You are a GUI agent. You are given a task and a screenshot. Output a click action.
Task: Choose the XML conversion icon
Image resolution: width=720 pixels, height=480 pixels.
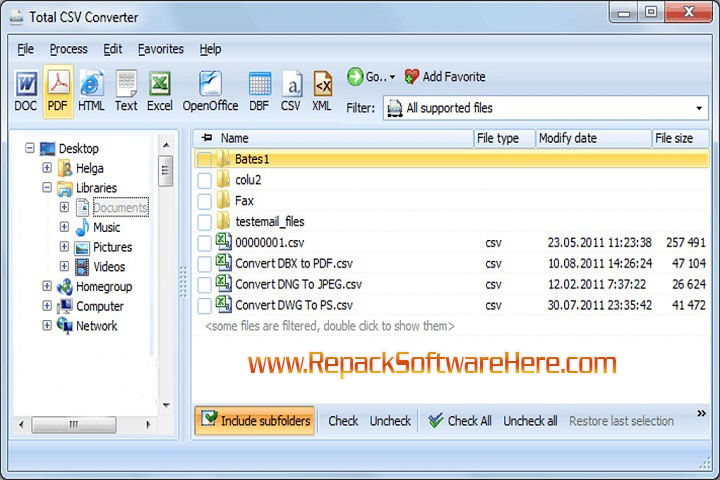[x=322, y=84]
